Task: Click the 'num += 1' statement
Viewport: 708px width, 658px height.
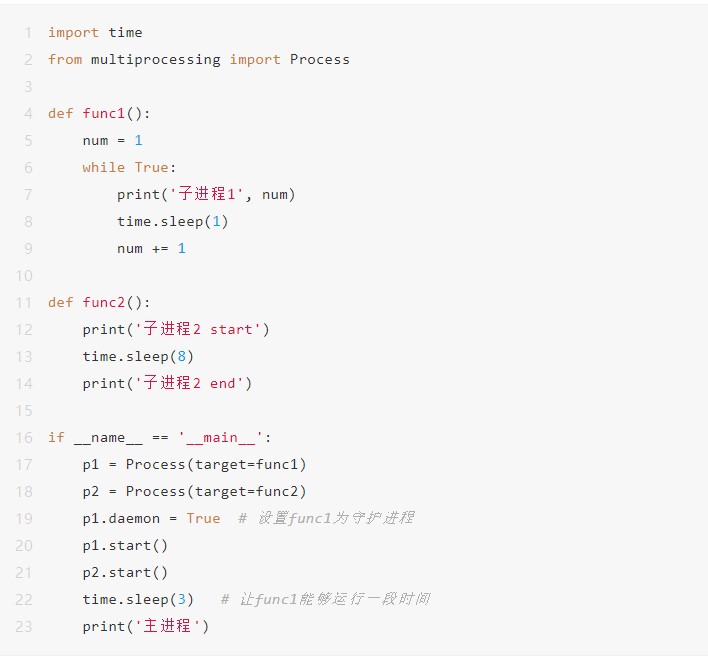Action: (151, 248)
